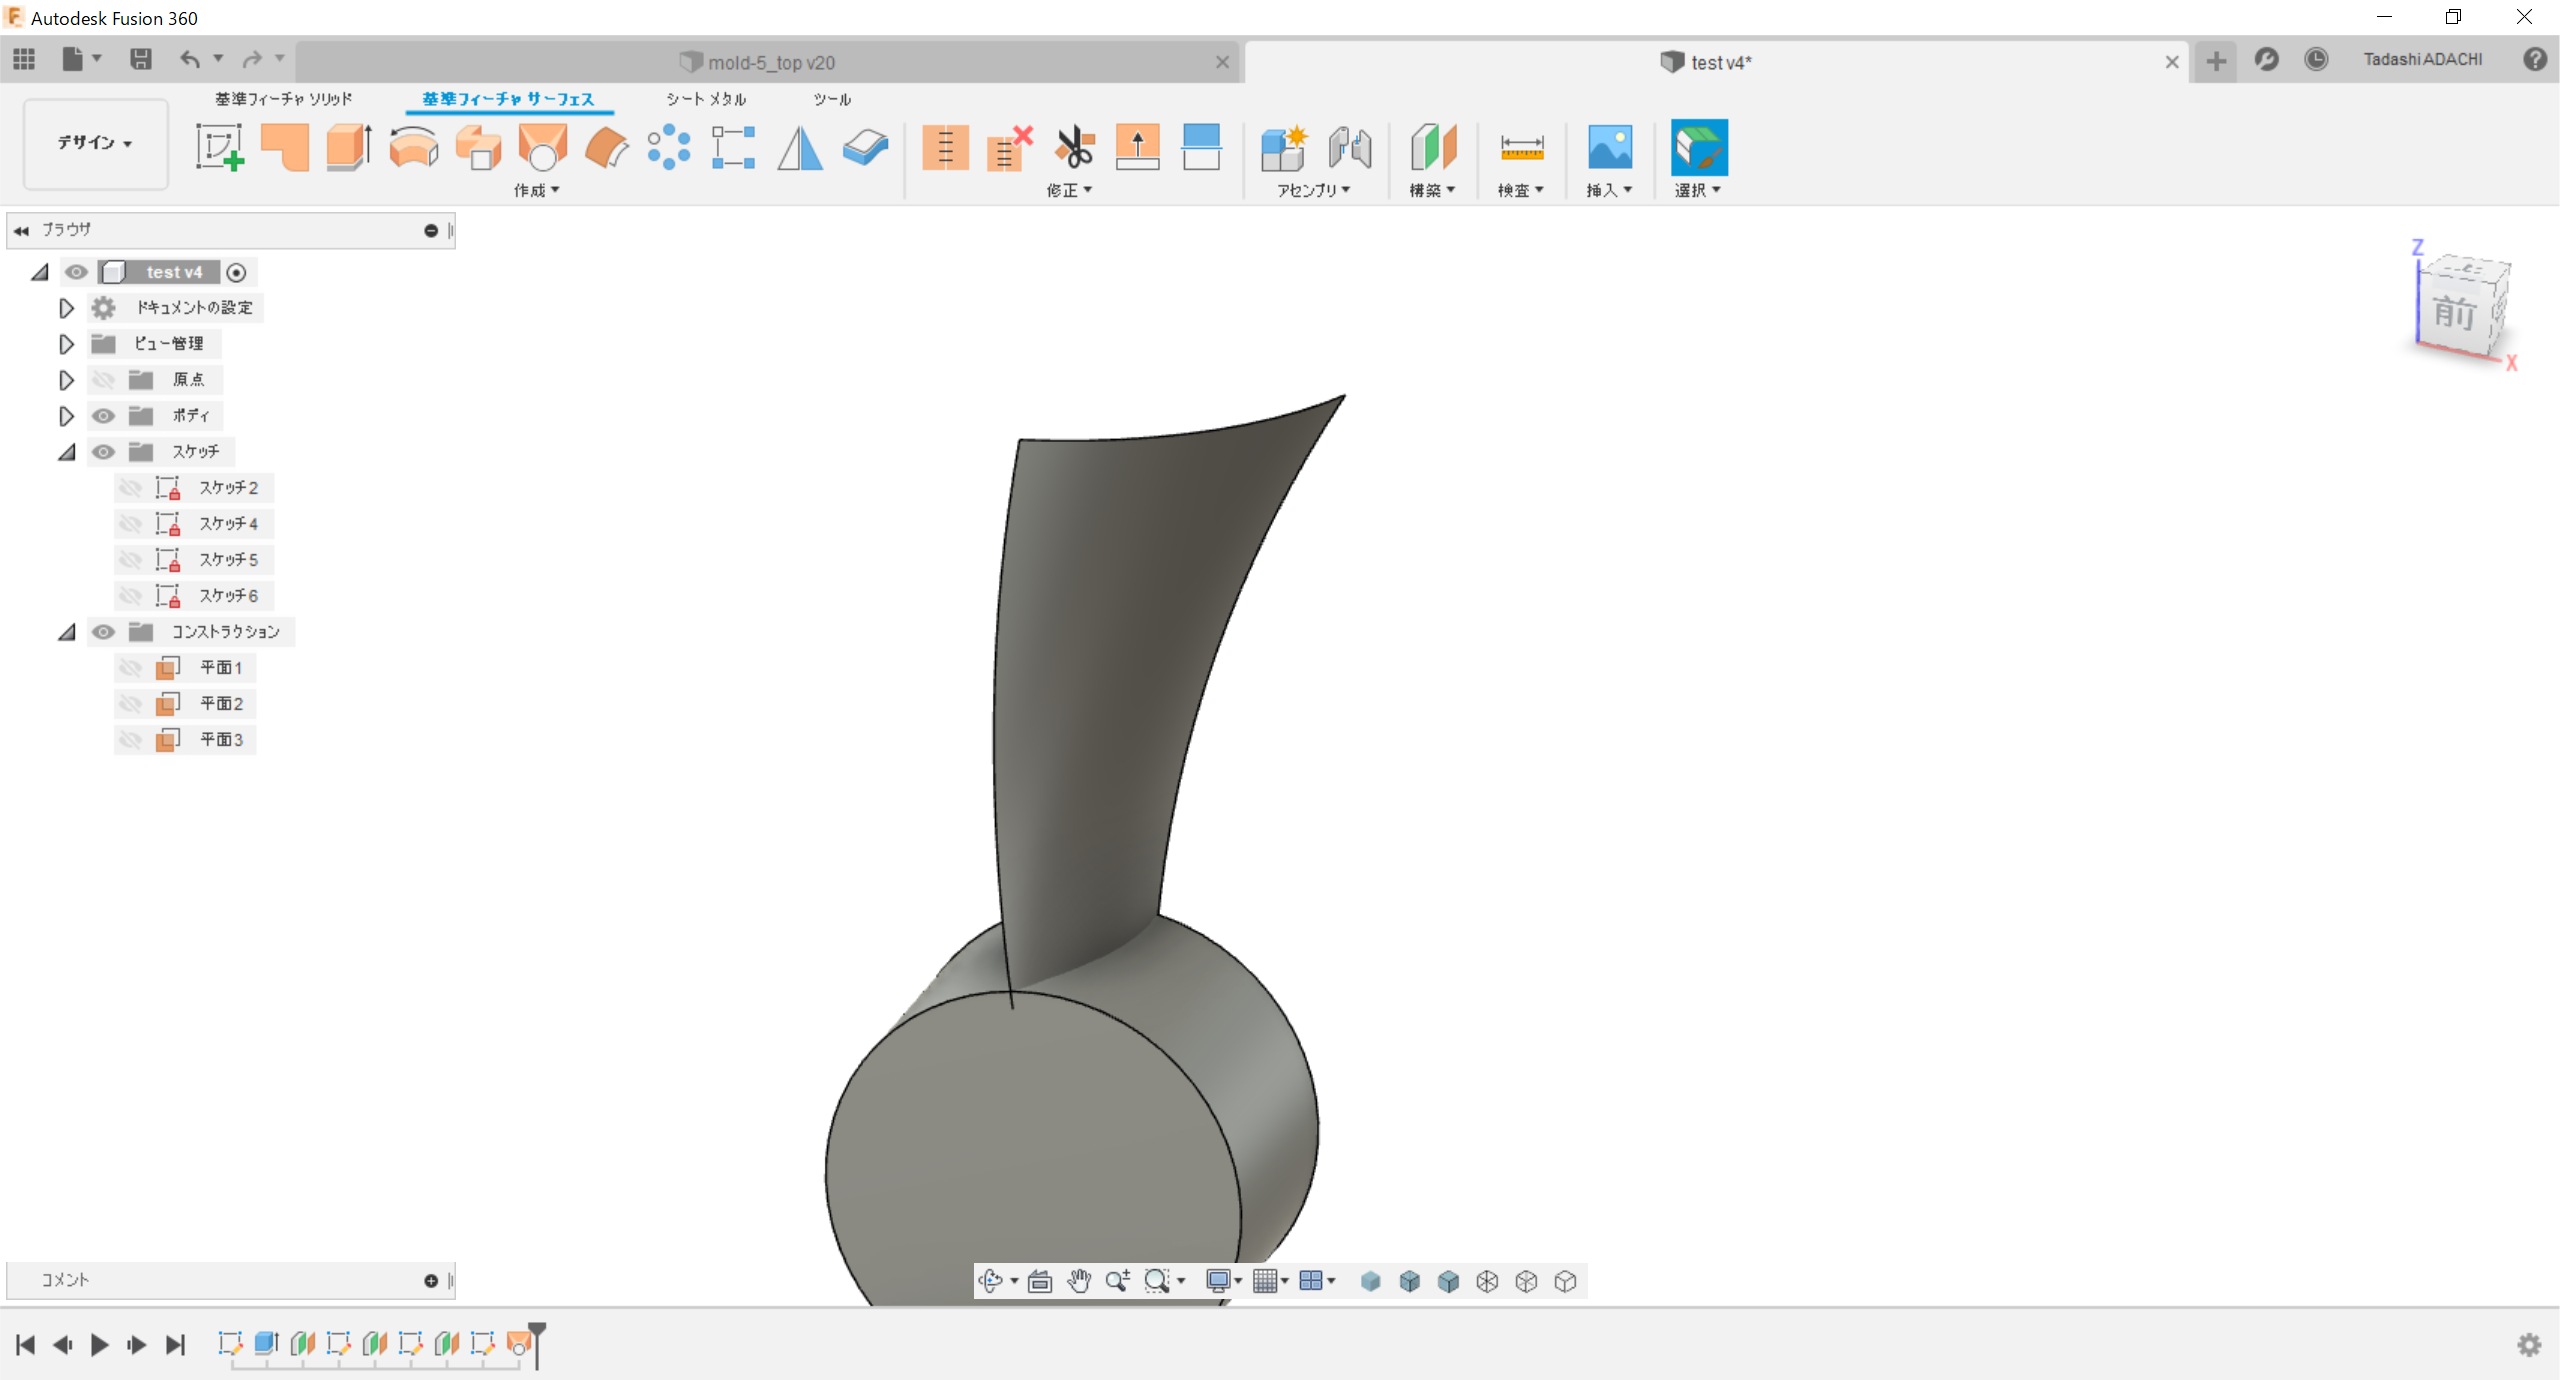Open the mold-5_top v20 document tab
This screenshot has height=1380, width=2560.
tap(770, 62)
